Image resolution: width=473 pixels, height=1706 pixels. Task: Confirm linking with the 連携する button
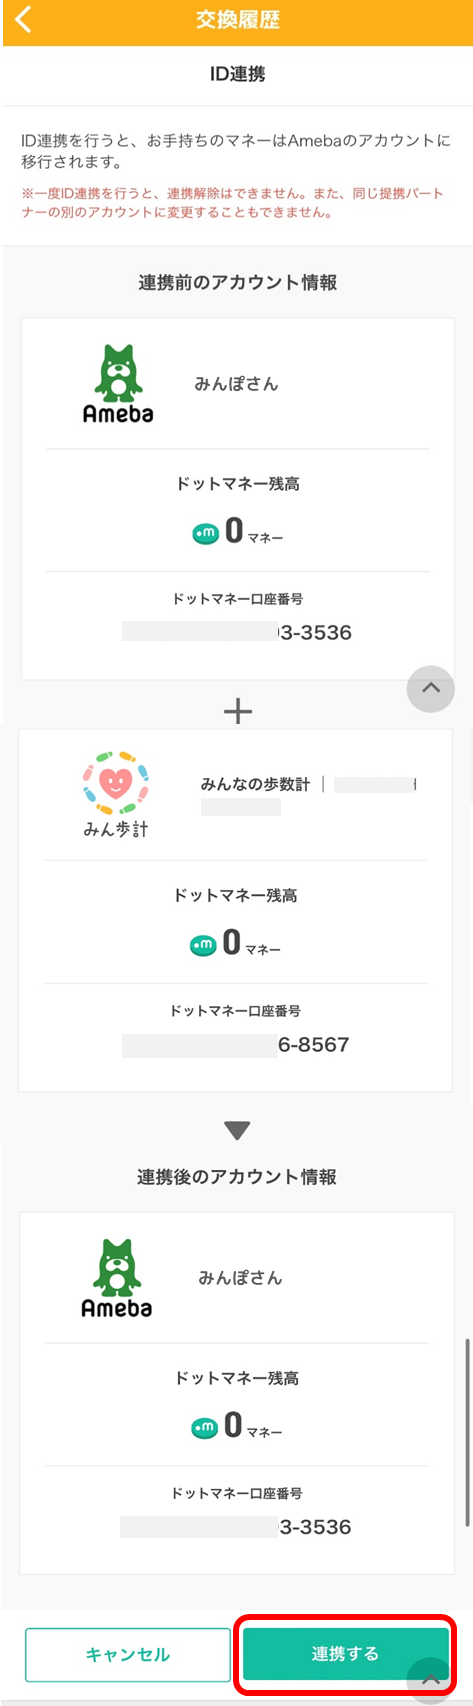point(345,1653)
